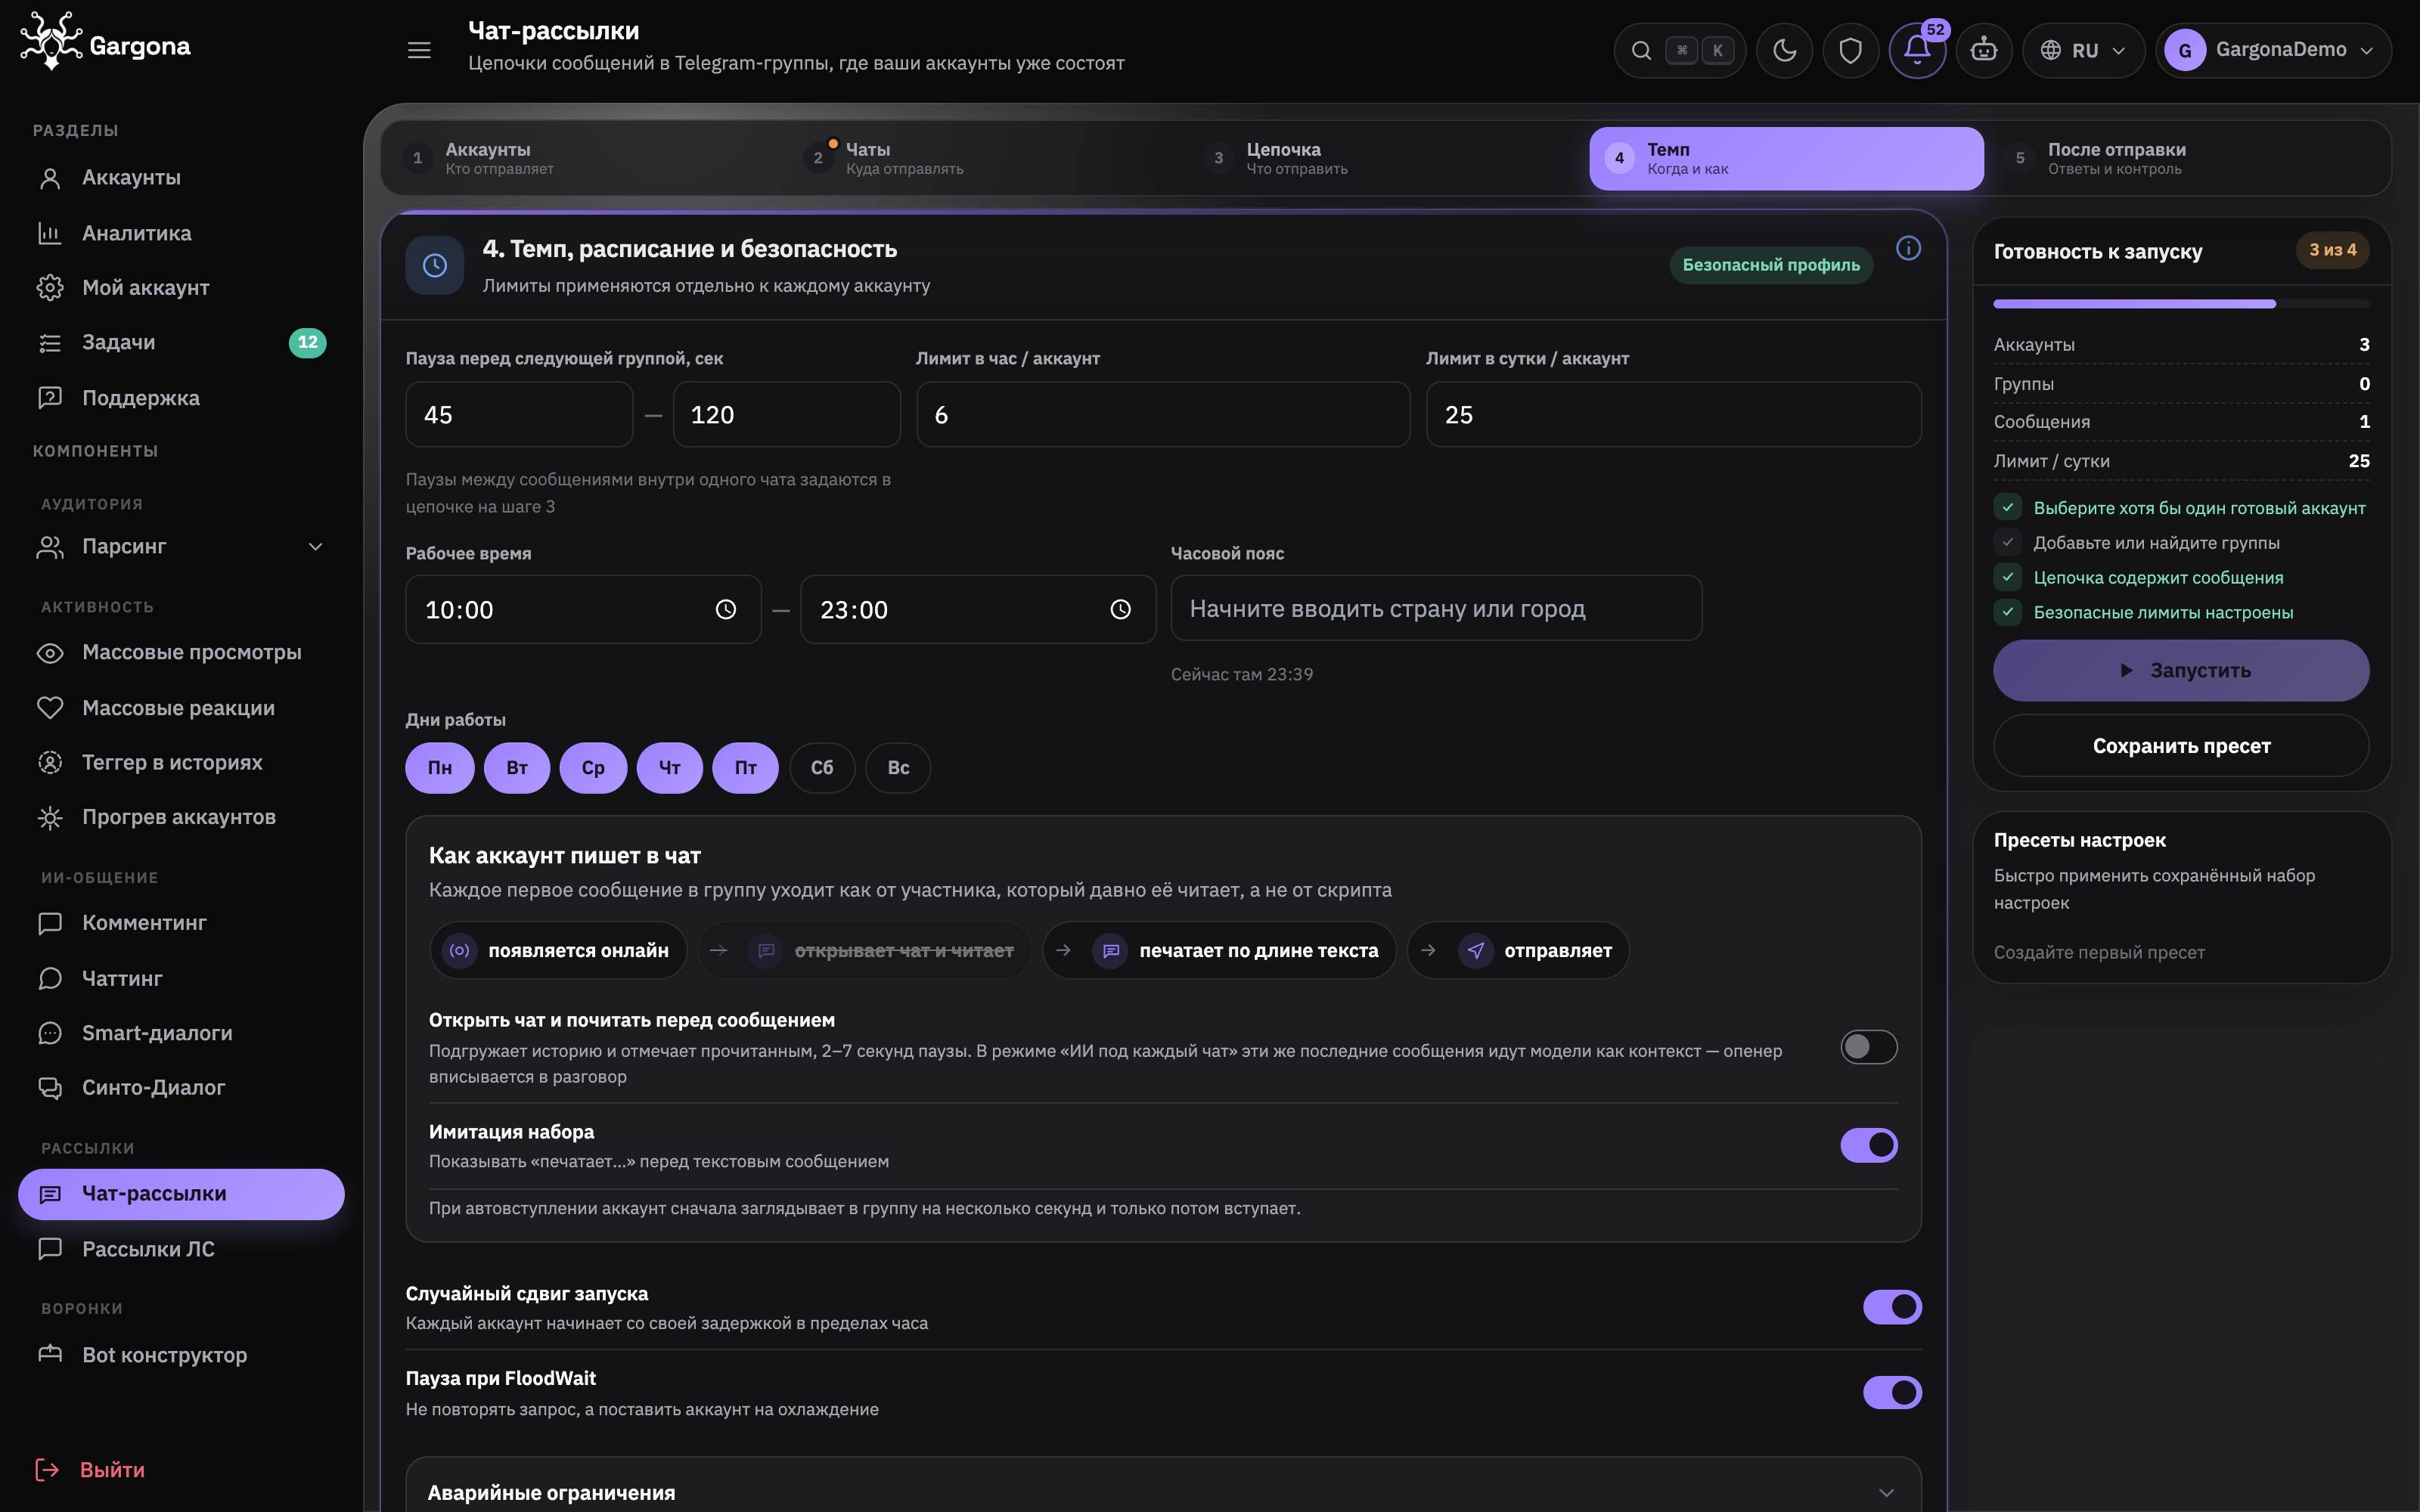Click Сохранить пресет button
Screen dimensions: 2420x1512
tap(2181, 746)
